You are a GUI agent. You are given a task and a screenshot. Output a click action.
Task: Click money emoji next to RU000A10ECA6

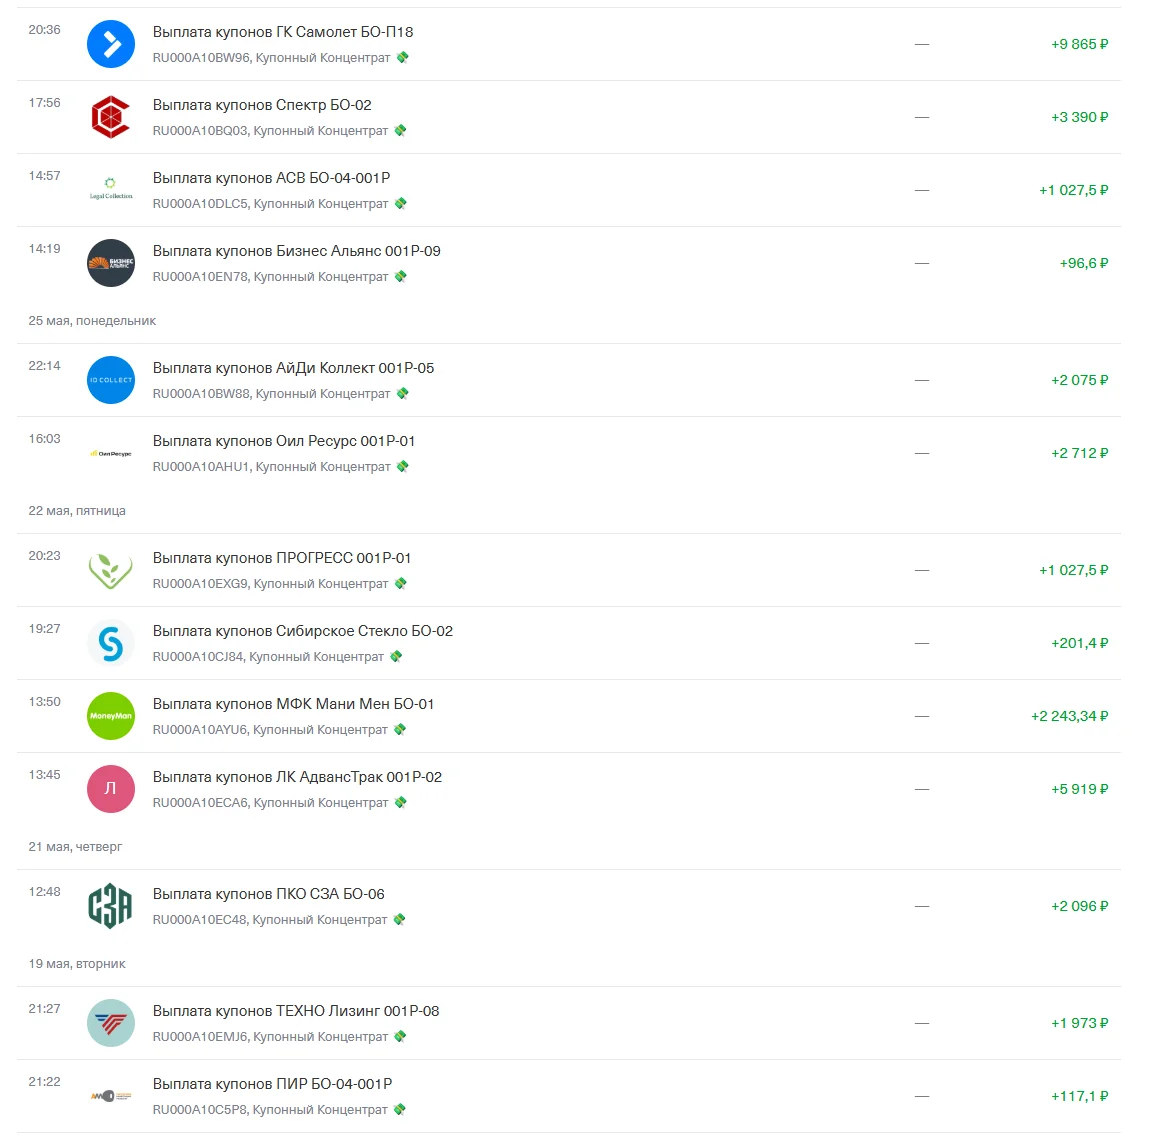click(x=400, y=802)
